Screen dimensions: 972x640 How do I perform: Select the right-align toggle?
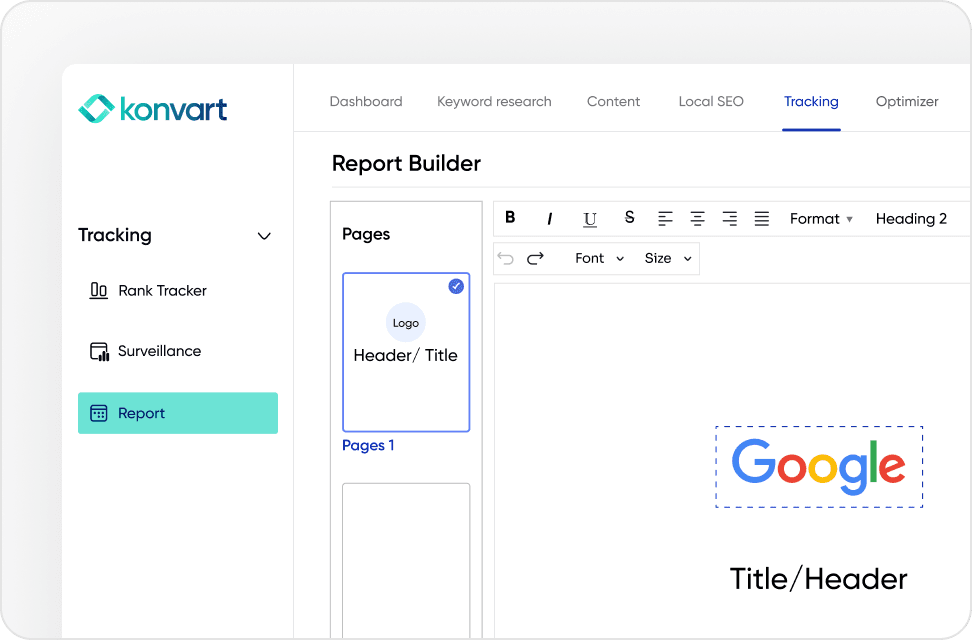[x=729, y=218]
